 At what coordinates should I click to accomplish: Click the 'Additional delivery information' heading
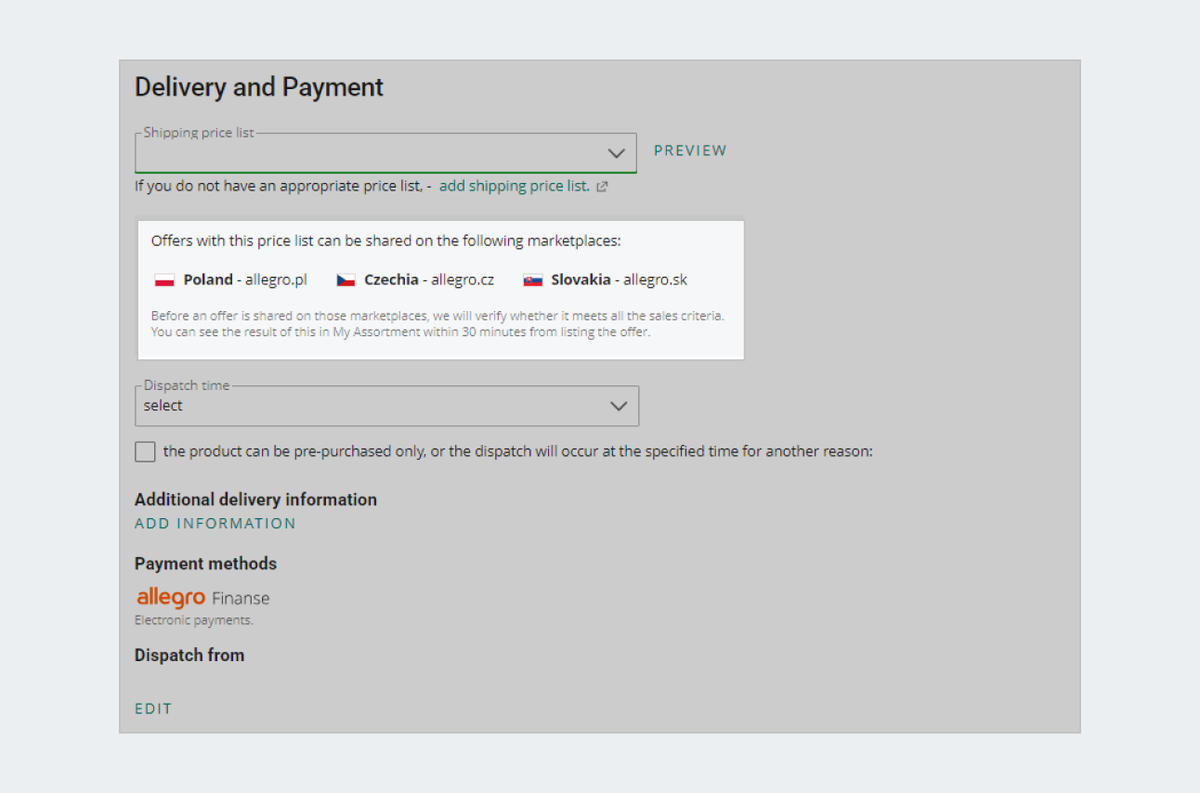click(256, 500)
